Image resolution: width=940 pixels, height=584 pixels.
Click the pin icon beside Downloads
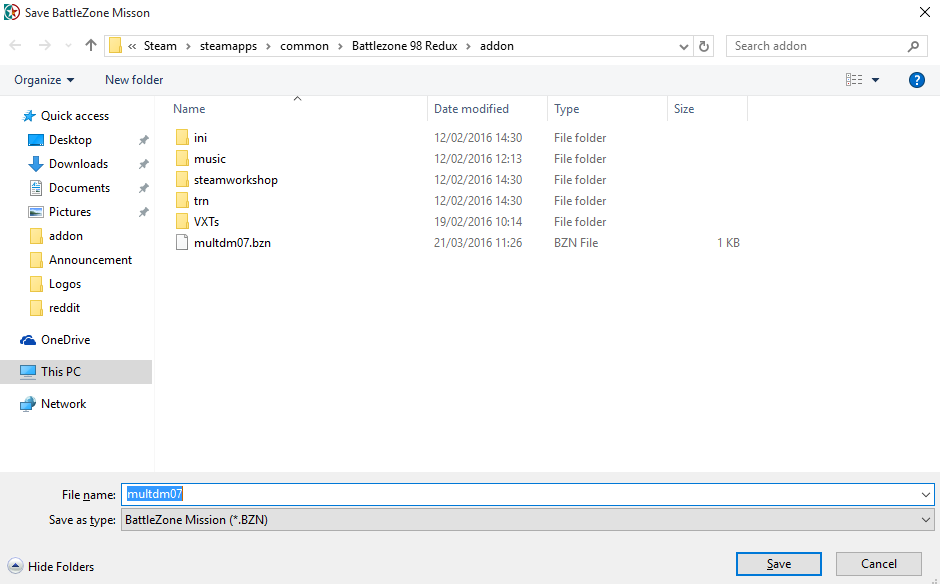[143, 164]
